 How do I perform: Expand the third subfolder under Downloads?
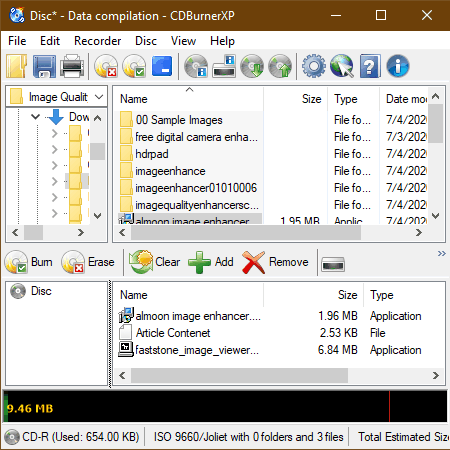(55, 165)
